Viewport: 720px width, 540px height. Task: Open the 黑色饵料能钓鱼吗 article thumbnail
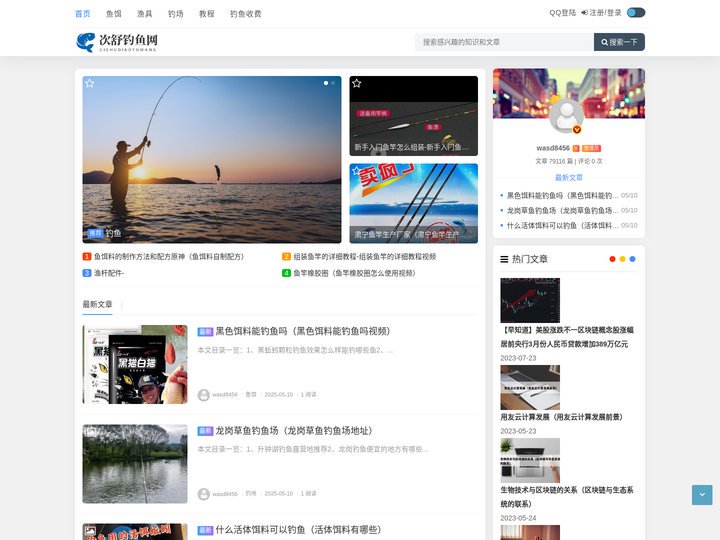pyautogui.click(x=135, y=364)
